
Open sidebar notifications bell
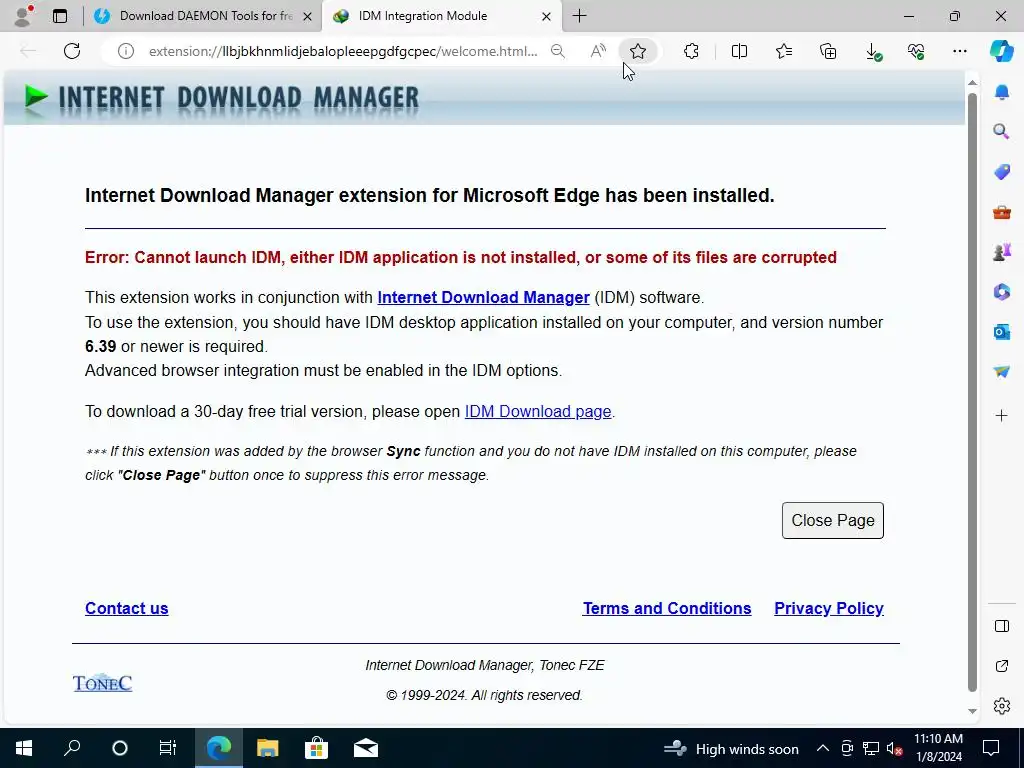coord(1002,92)
